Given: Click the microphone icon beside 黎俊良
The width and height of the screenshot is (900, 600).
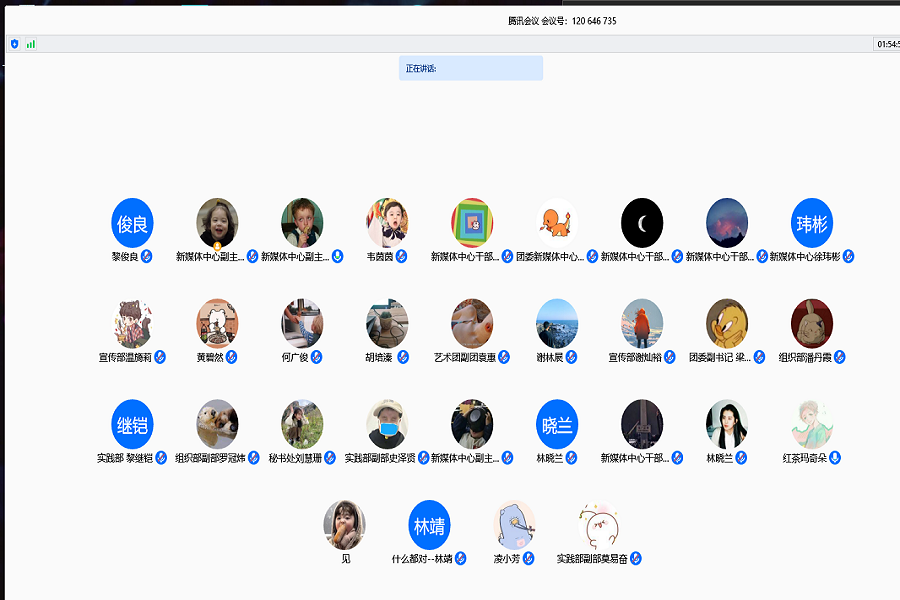Looking at the screenshot, I should pyautogui.click(x=146, y=257).
